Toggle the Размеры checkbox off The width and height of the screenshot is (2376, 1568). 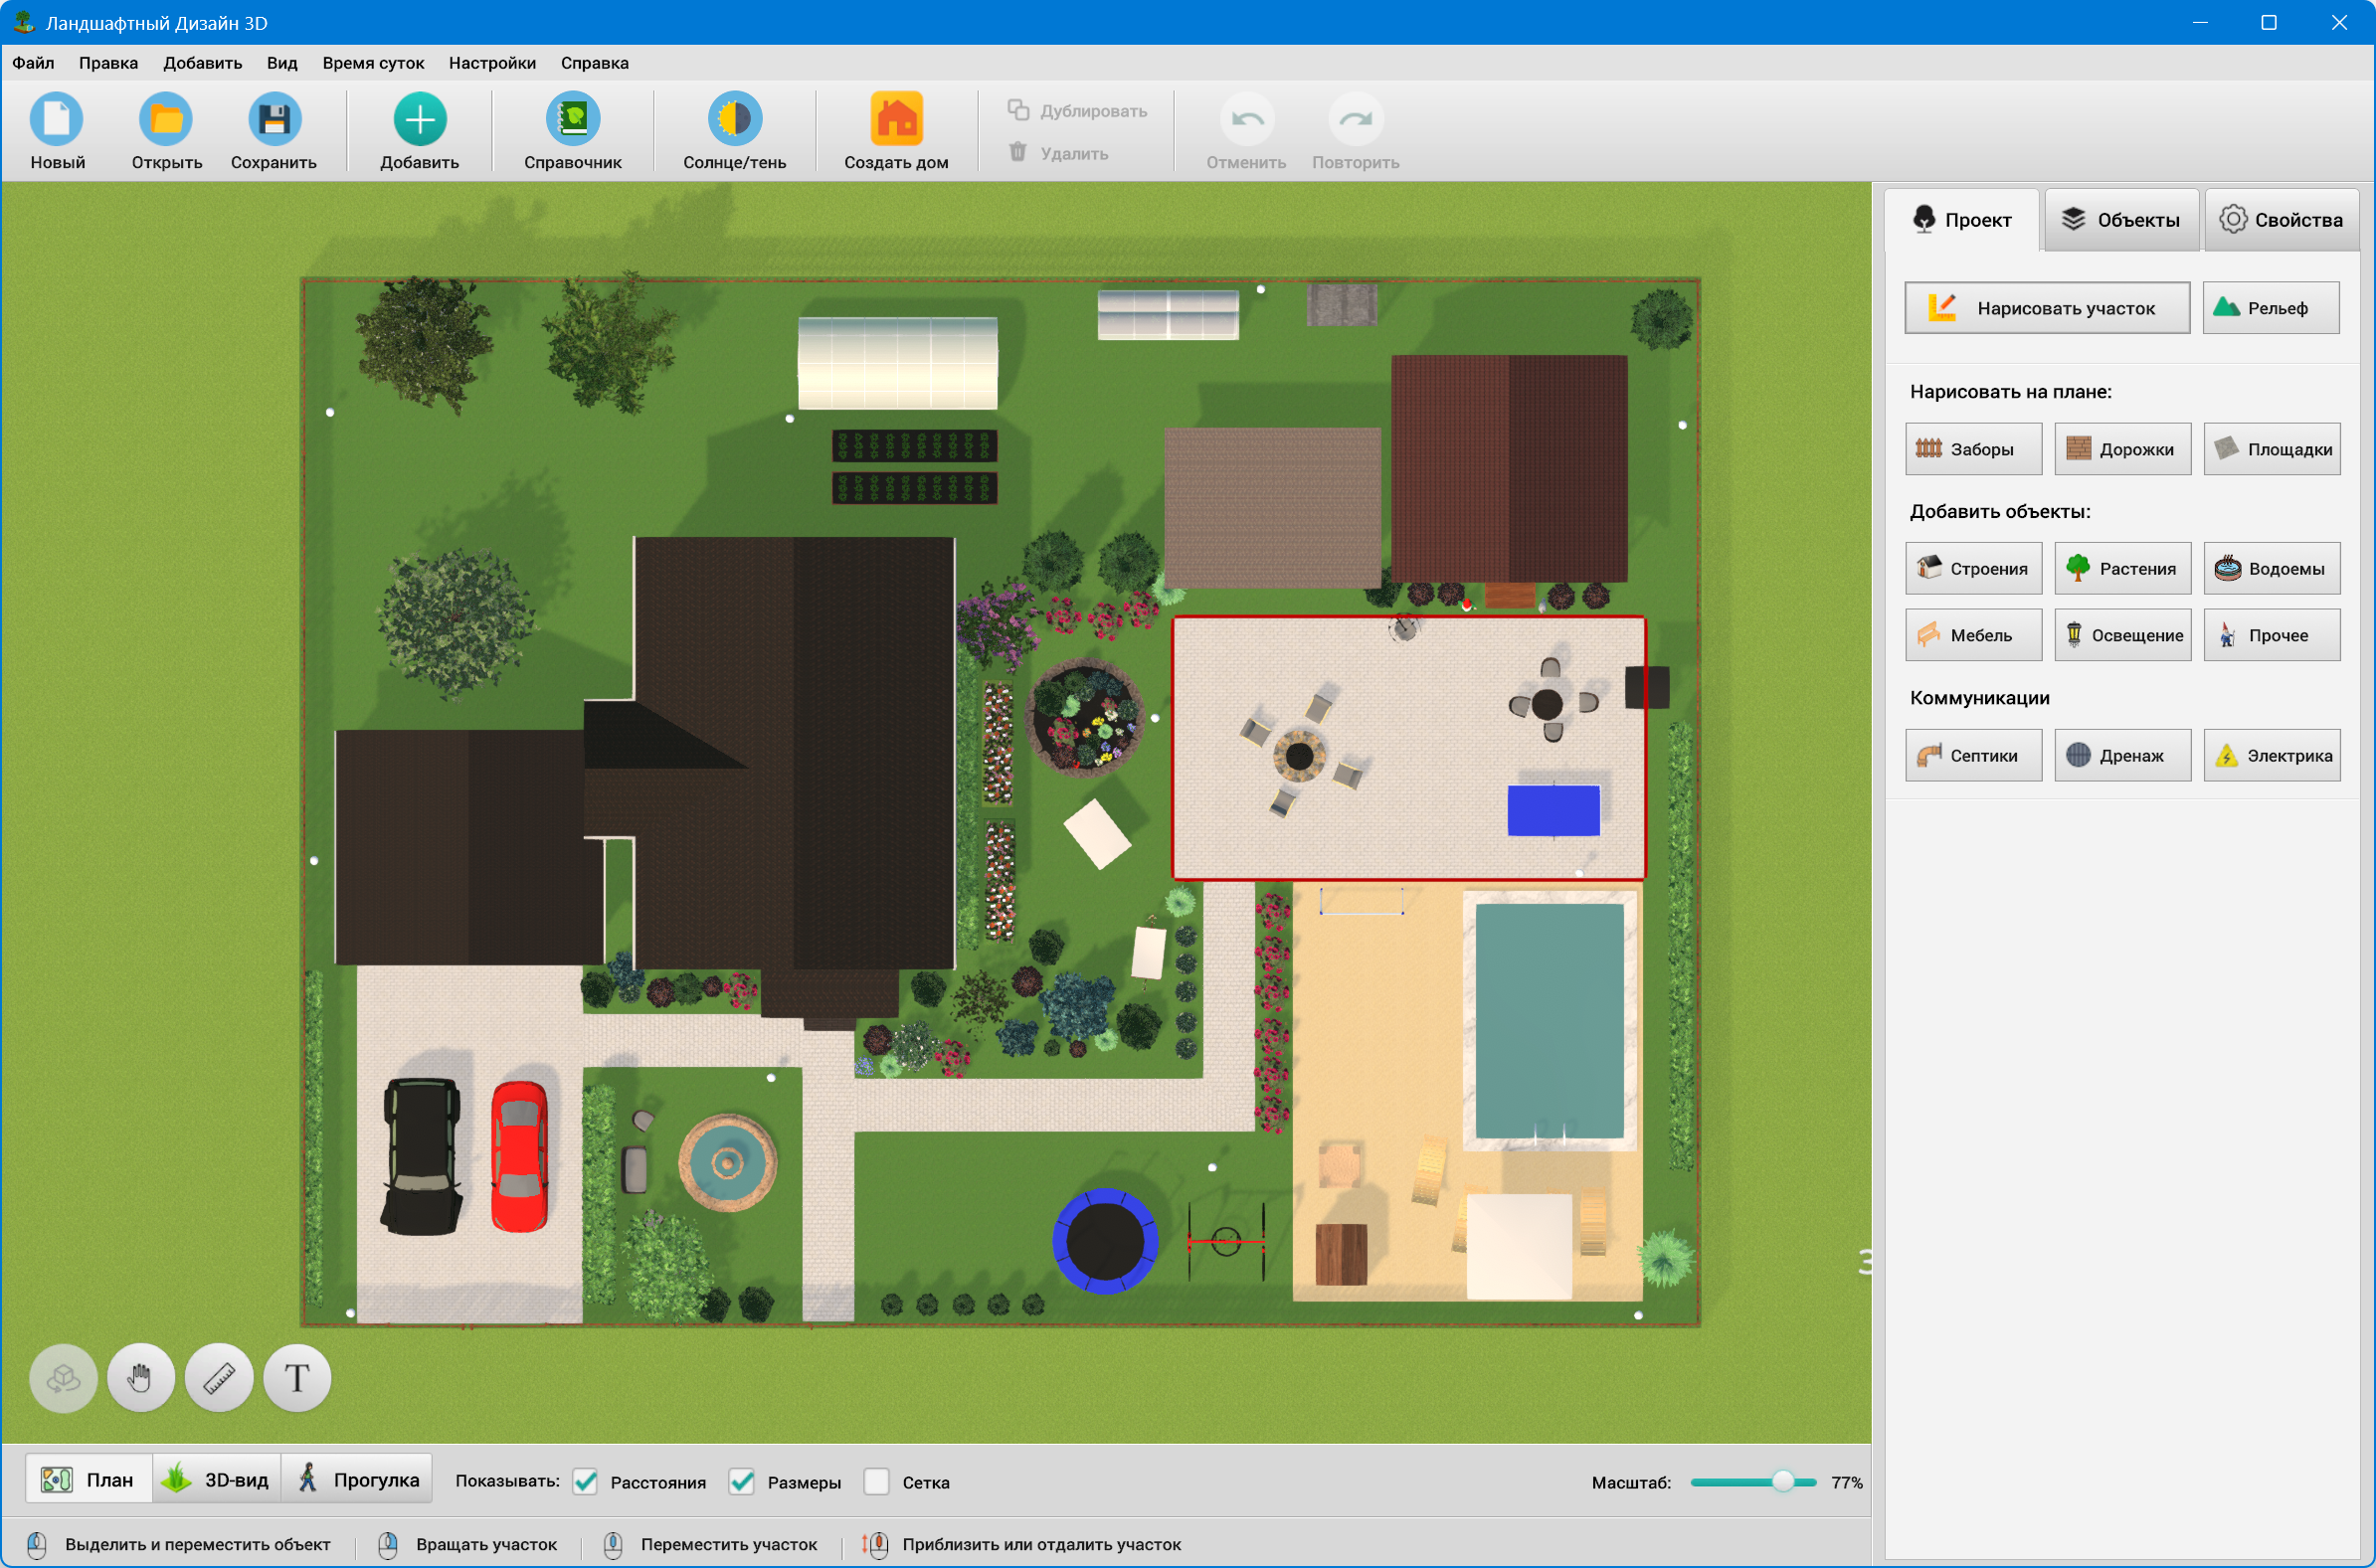point(742,1482)
